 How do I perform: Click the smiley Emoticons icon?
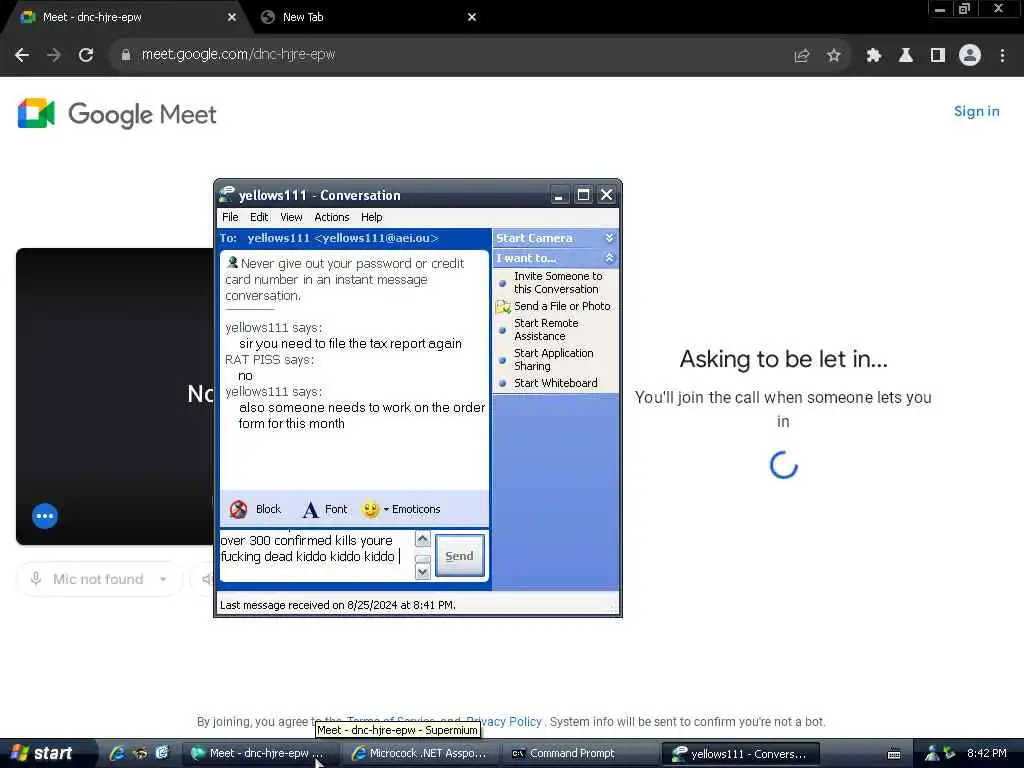(x=370, y=509)
